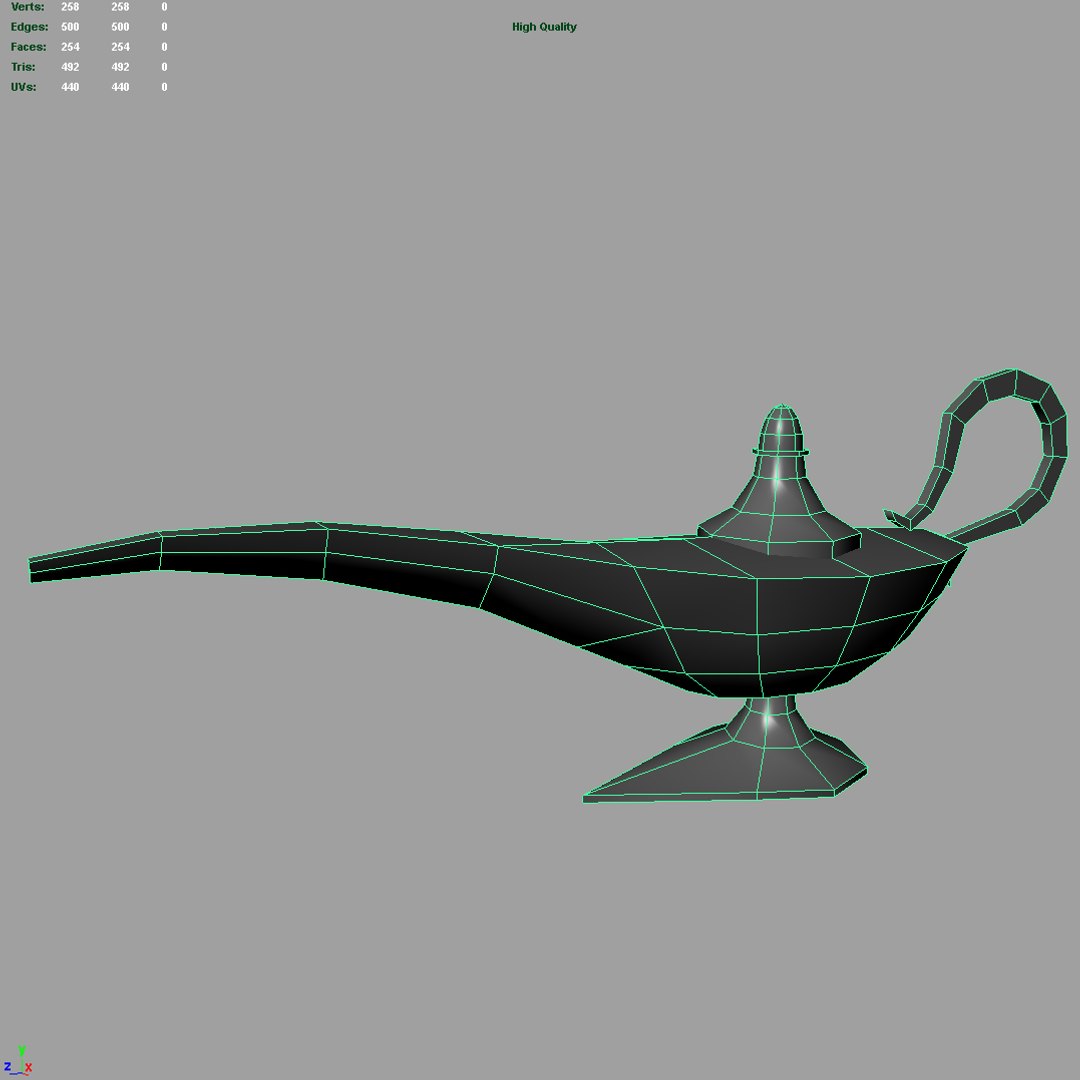Click the "Tris:" heads-up display label

pos(23,67)
